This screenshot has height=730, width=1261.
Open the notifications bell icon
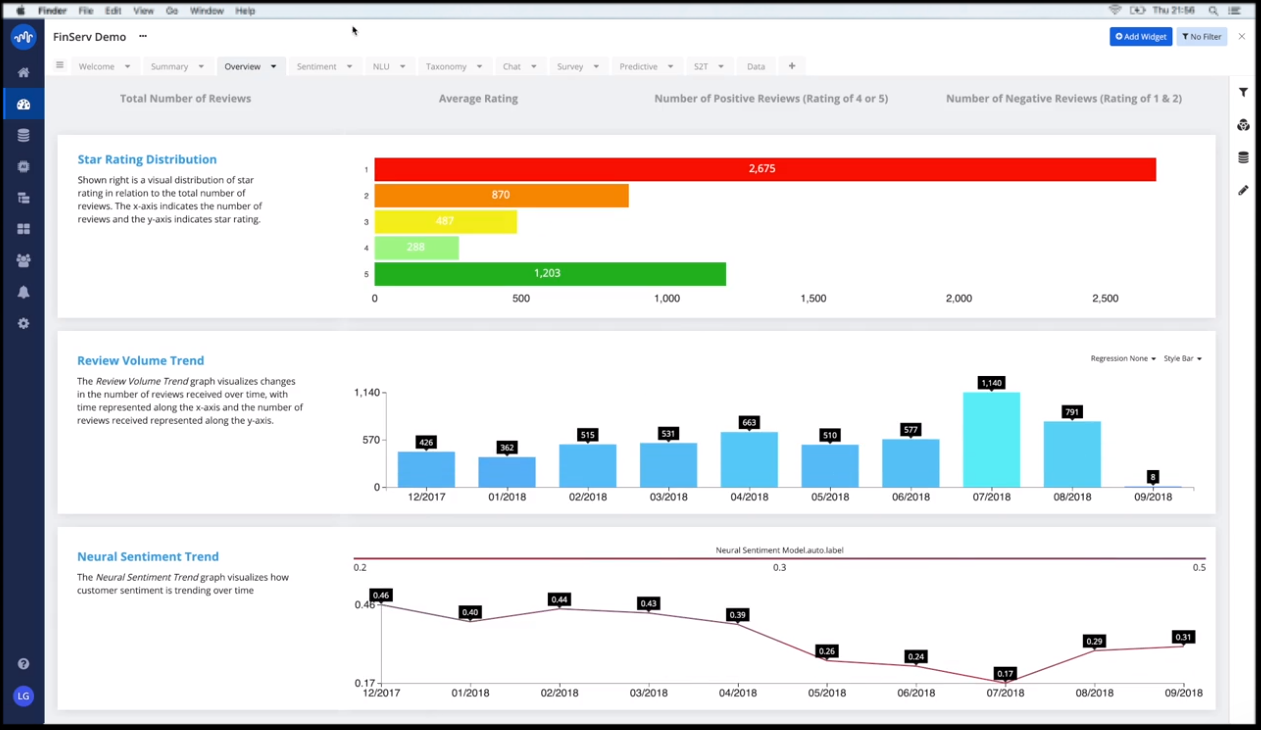pyautogui.click(x=23, y=292)
